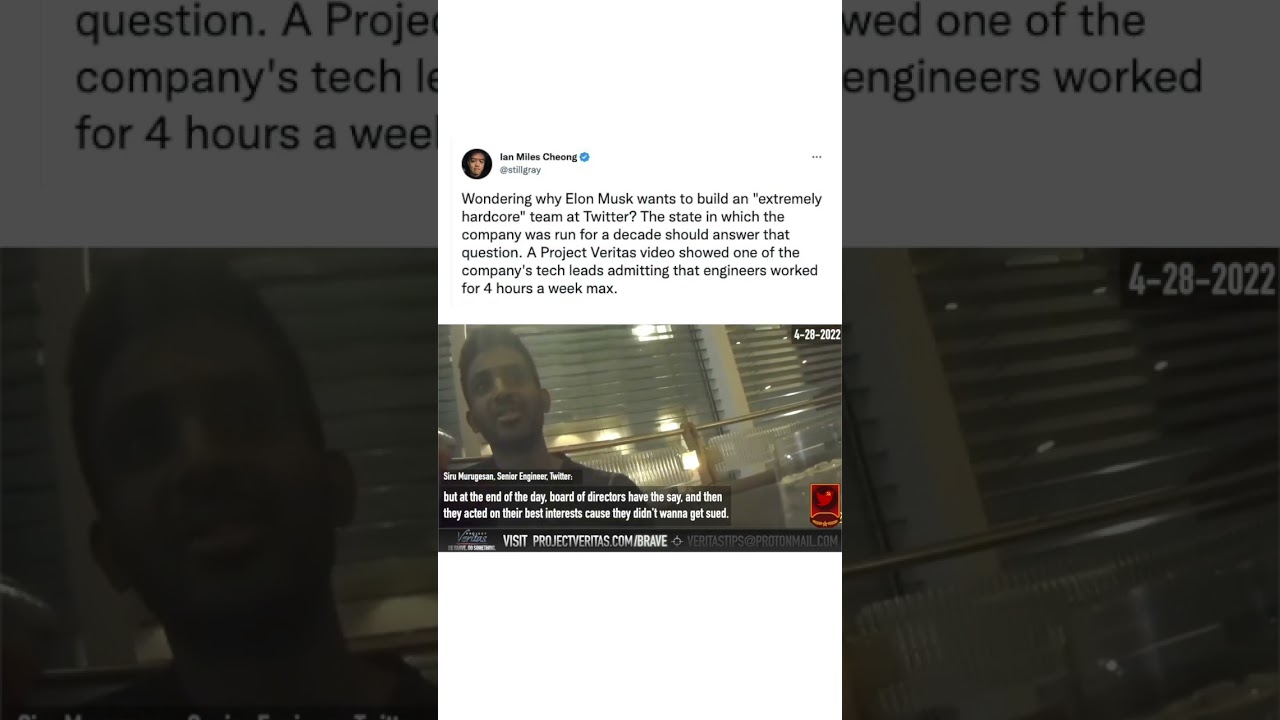Click the blue verified badge

pyautogui.click(x=585, y=157)
